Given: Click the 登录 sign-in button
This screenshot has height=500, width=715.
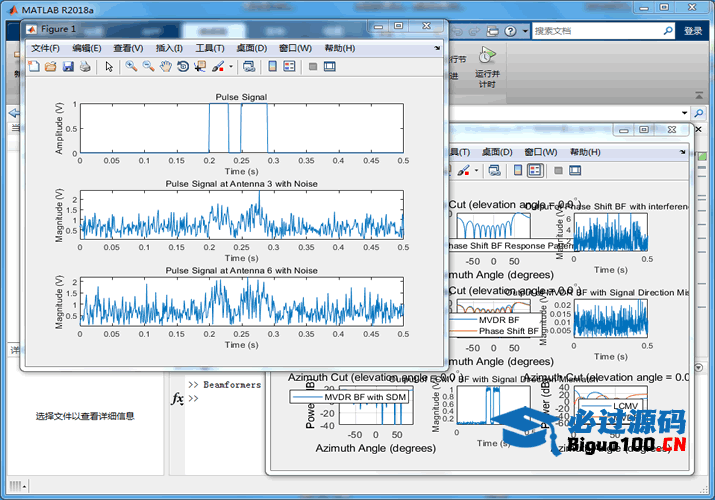Looking at the screenshot, I should tap(693, 31).
